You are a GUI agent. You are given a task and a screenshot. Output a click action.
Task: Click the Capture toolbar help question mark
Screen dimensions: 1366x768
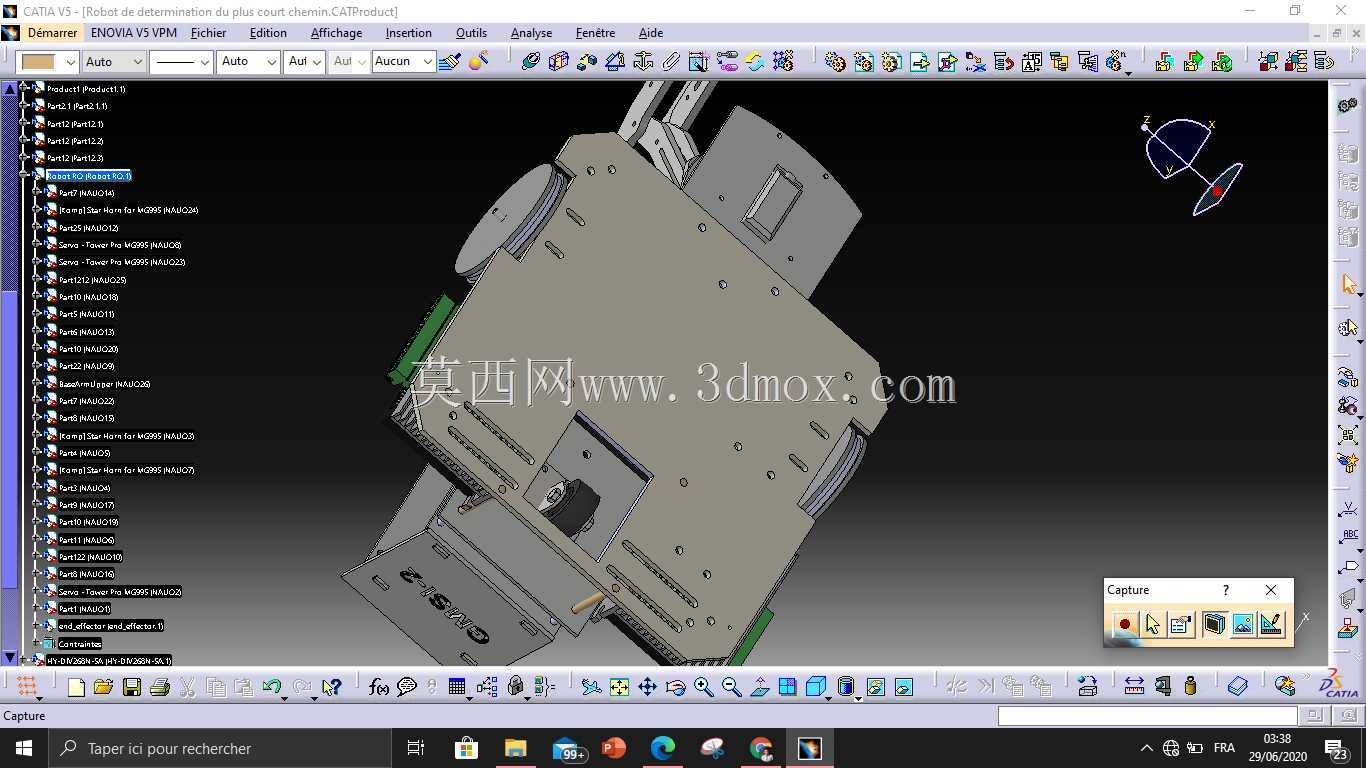click(1226, 590)
